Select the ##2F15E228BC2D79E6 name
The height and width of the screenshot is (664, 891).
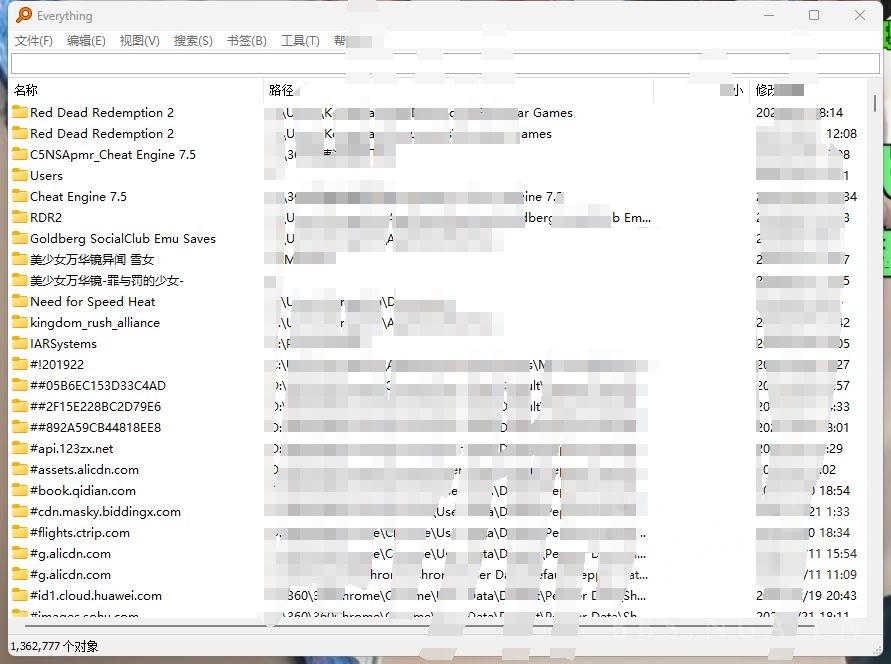pos(95,407)
